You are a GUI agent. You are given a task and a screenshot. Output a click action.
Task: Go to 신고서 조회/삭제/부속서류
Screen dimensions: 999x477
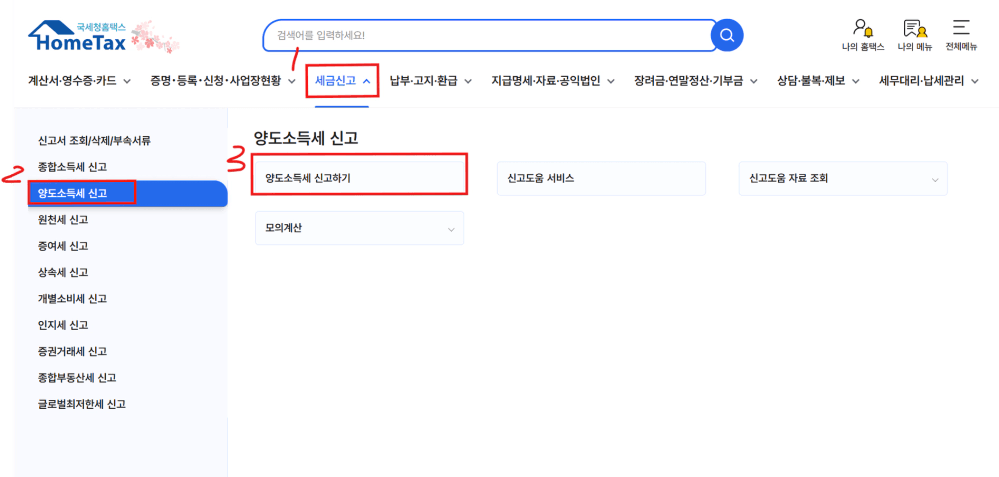tap(94, 141)
